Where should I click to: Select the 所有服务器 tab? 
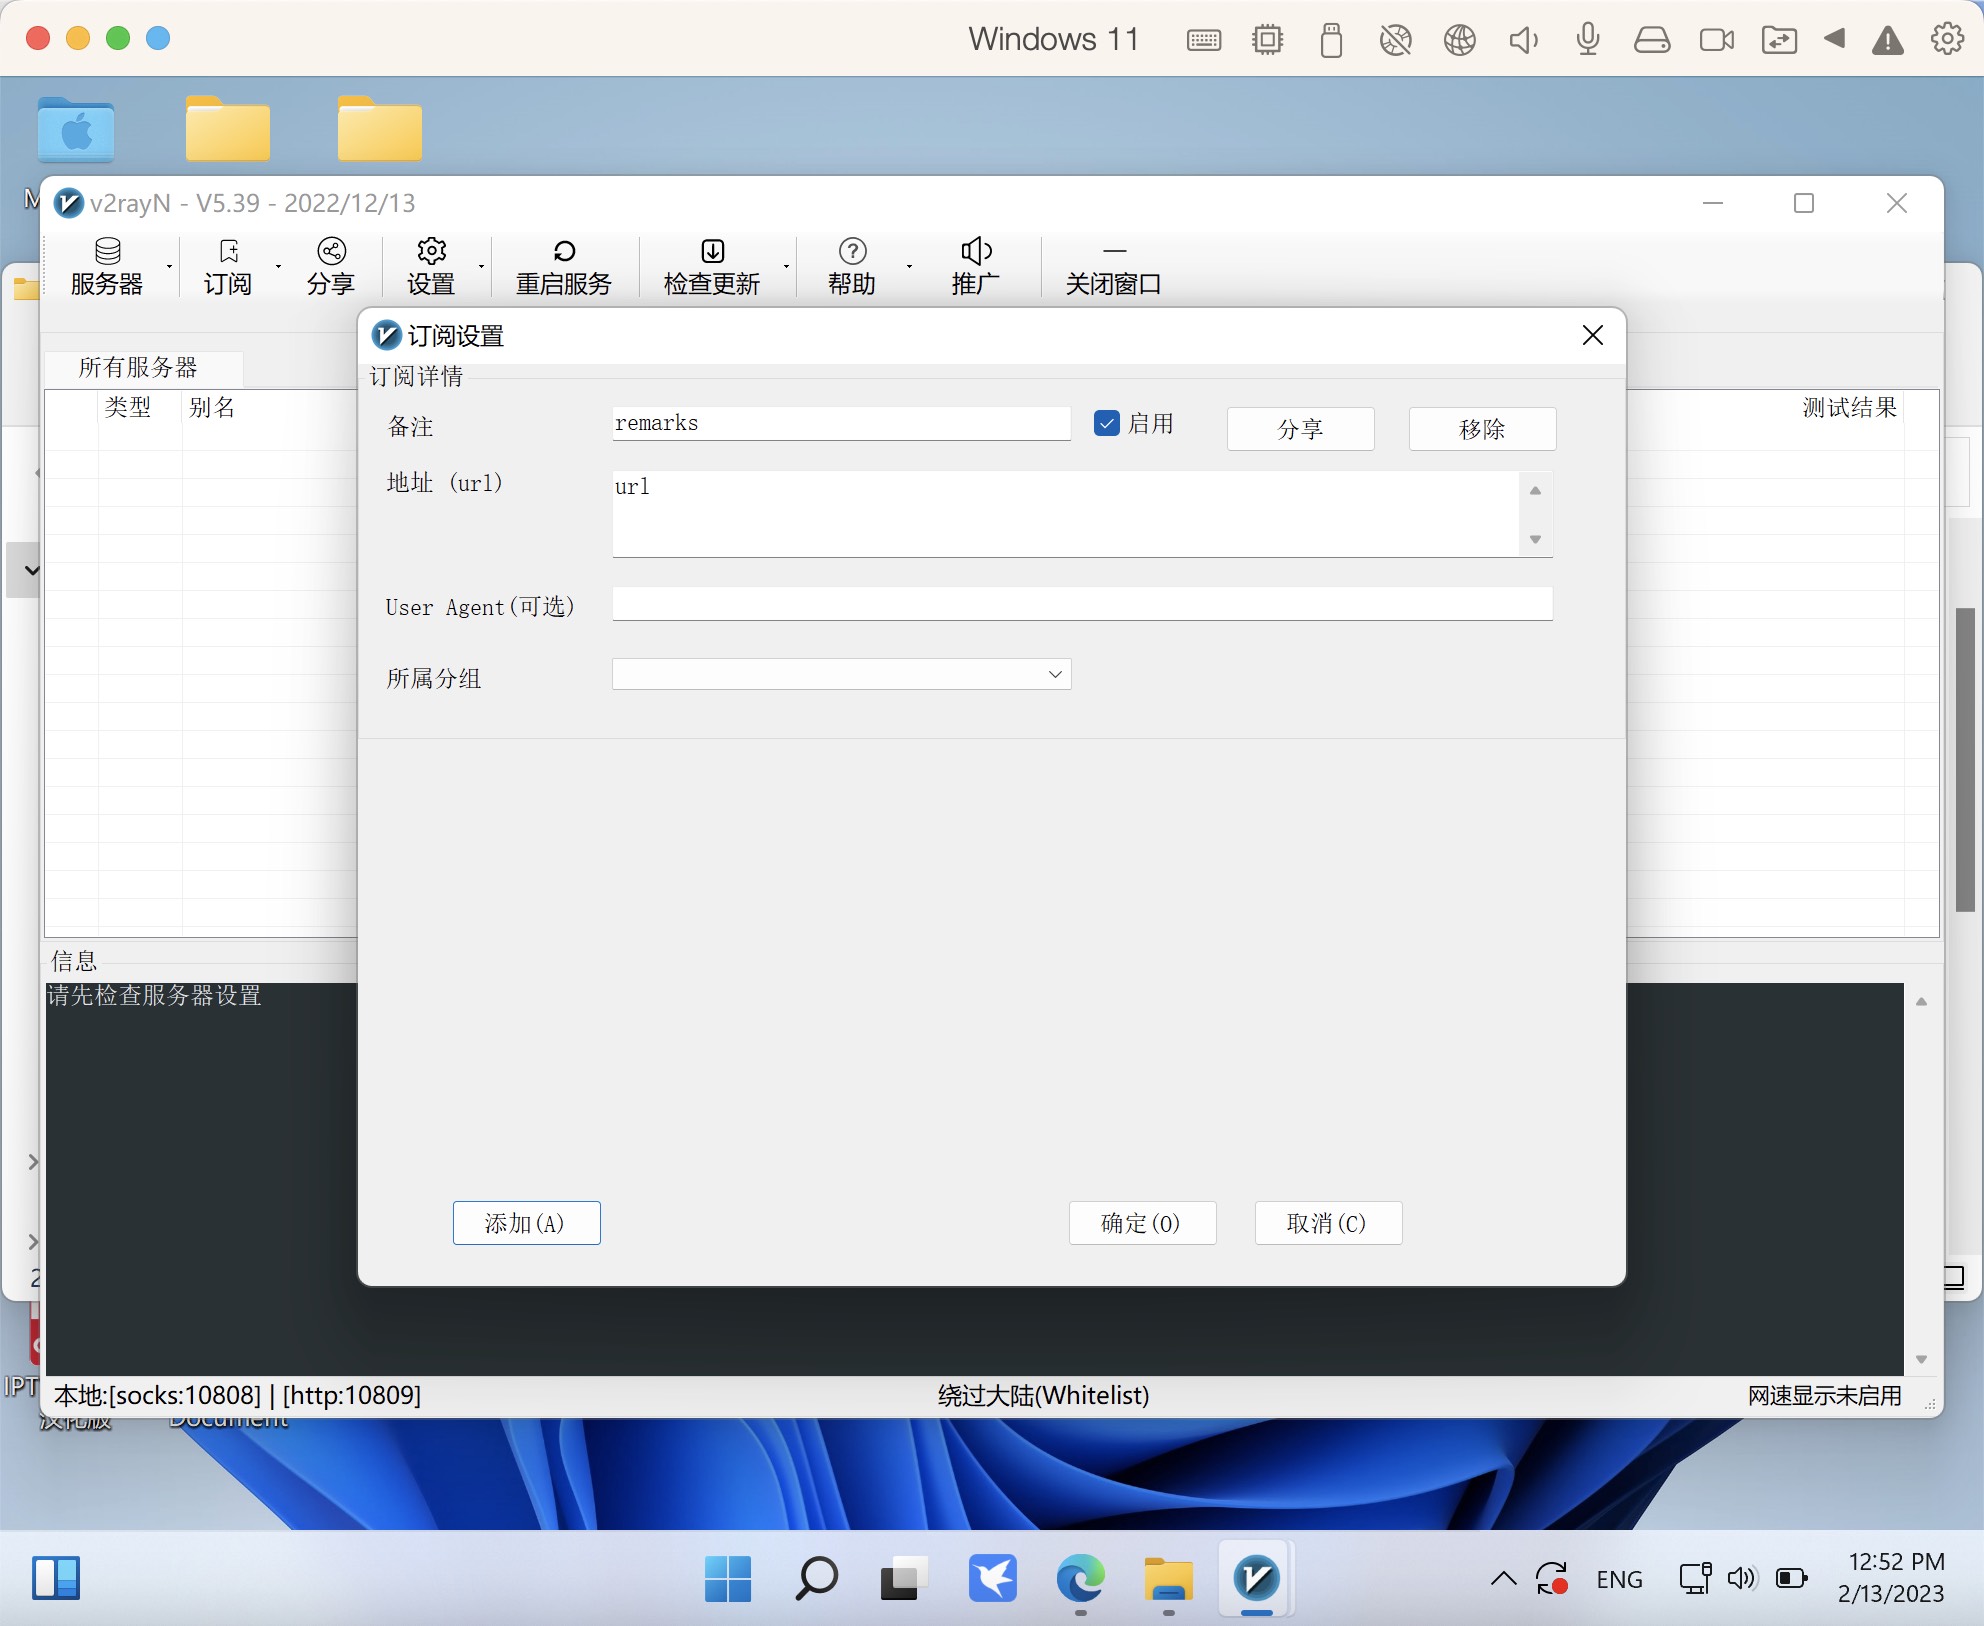[138, 367]
